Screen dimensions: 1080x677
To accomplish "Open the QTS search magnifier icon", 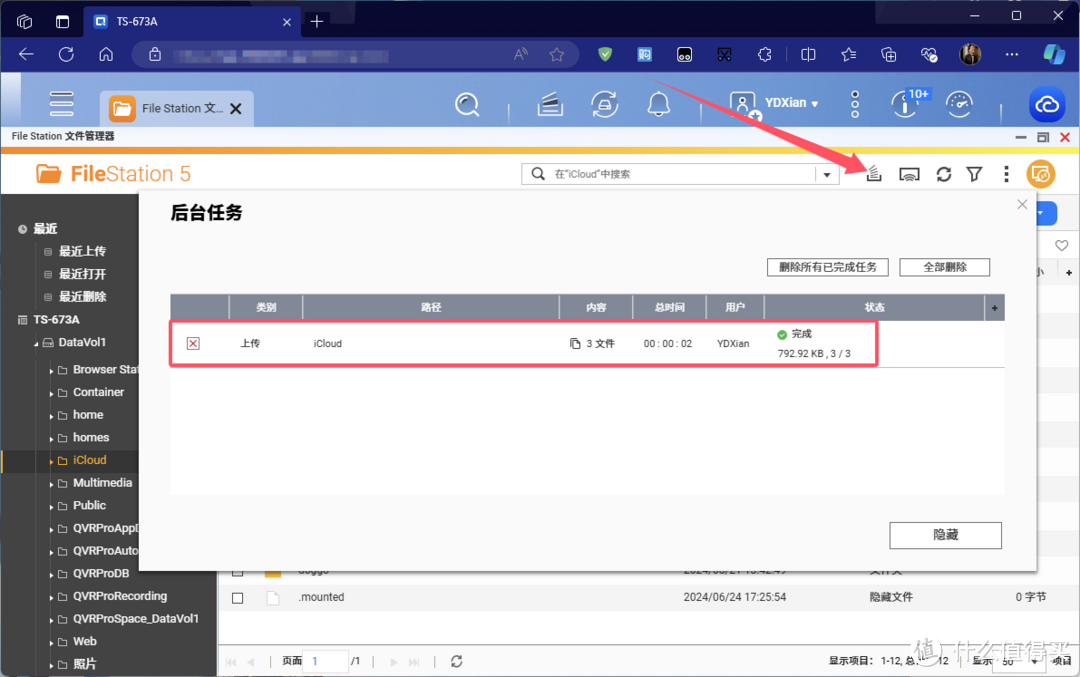I will click(467, 104).
